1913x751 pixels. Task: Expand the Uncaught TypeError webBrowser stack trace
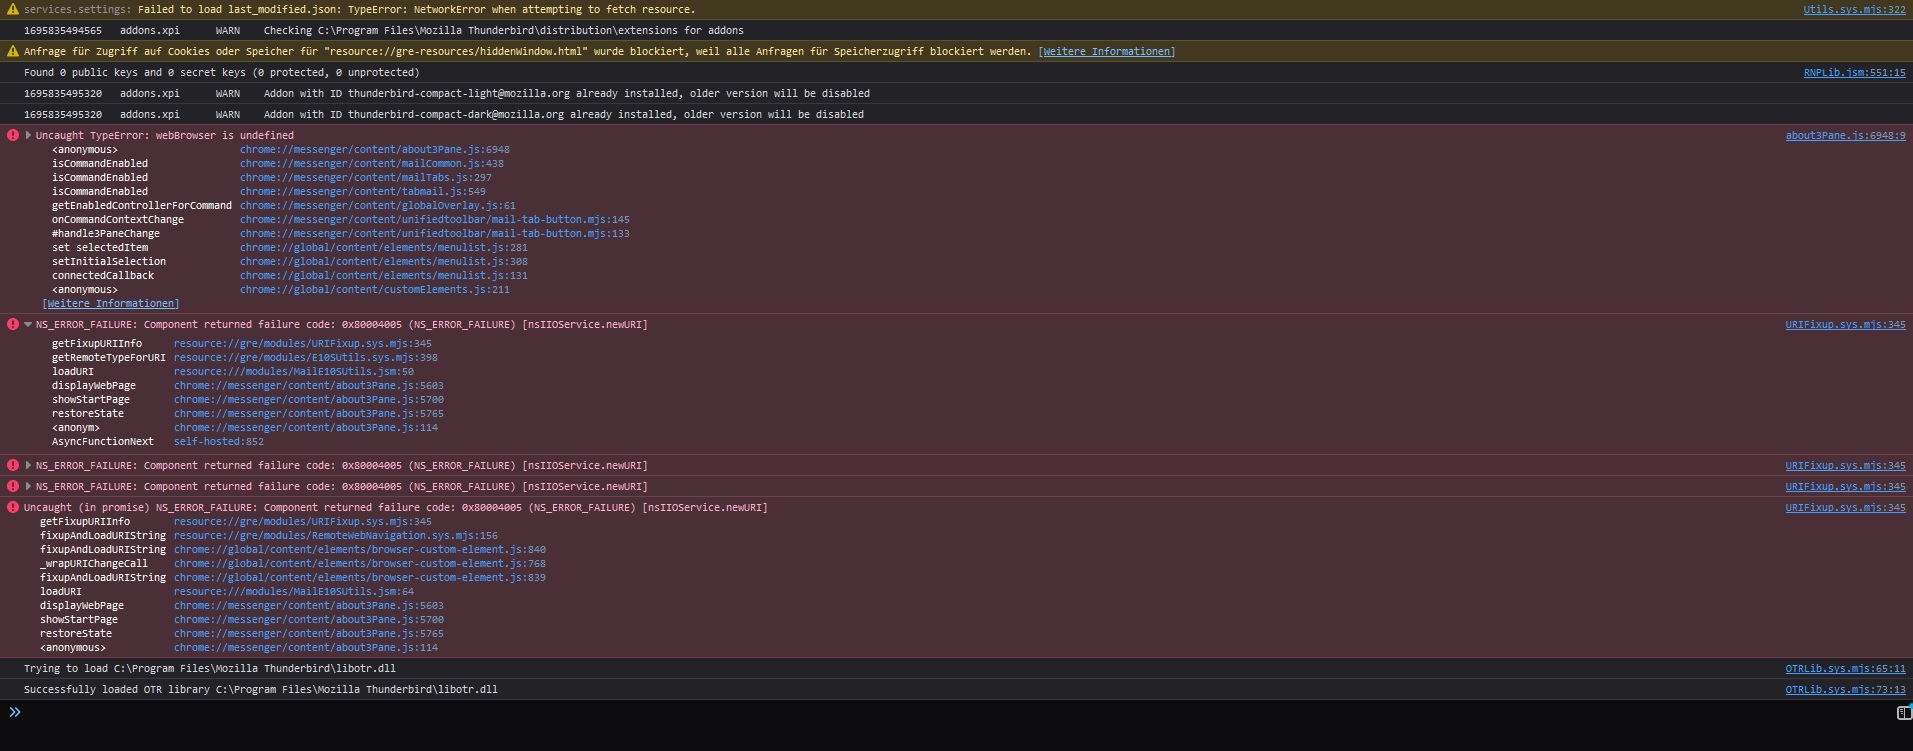coord(28,135)
